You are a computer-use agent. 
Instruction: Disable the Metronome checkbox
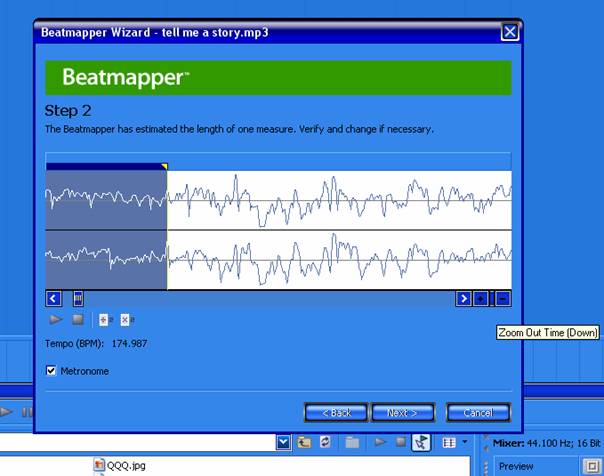click(52, 371)
